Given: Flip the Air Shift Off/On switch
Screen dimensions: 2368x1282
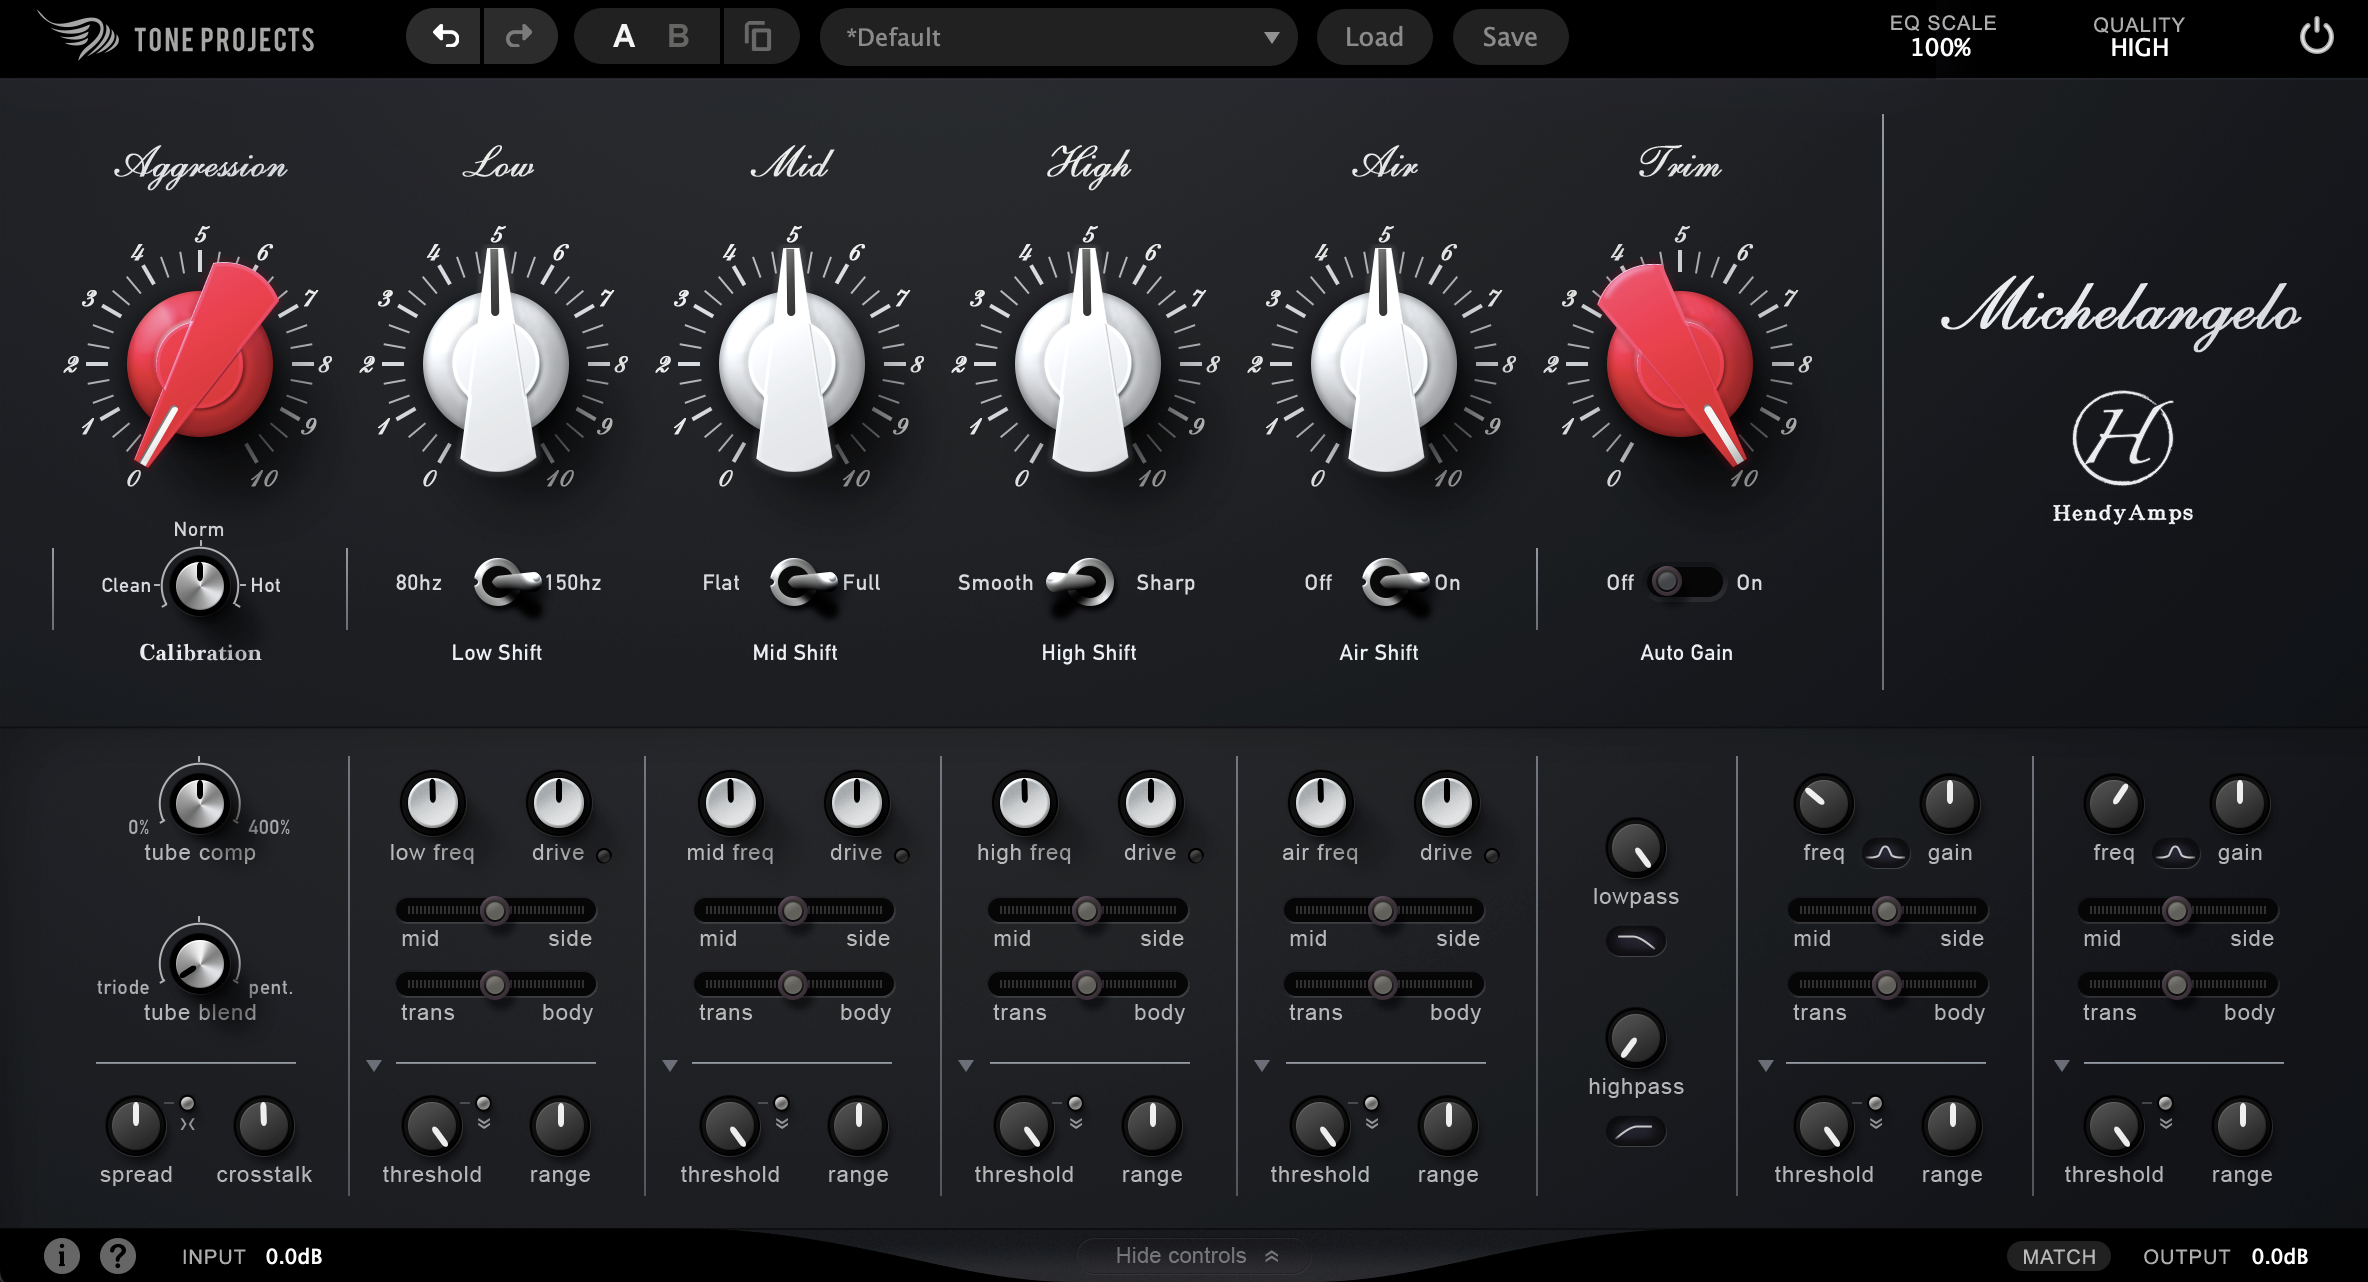Looking at the screenshot, I should tap(1398, 582).
